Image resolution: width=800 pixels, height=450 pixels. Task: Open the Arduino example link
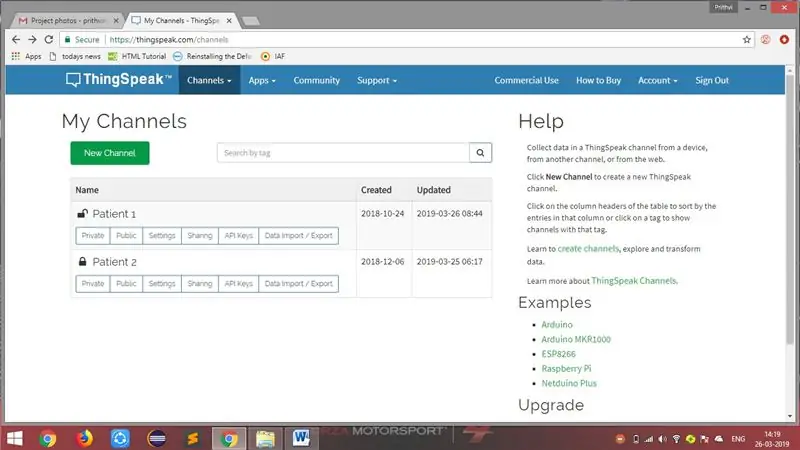click(557, 324)
